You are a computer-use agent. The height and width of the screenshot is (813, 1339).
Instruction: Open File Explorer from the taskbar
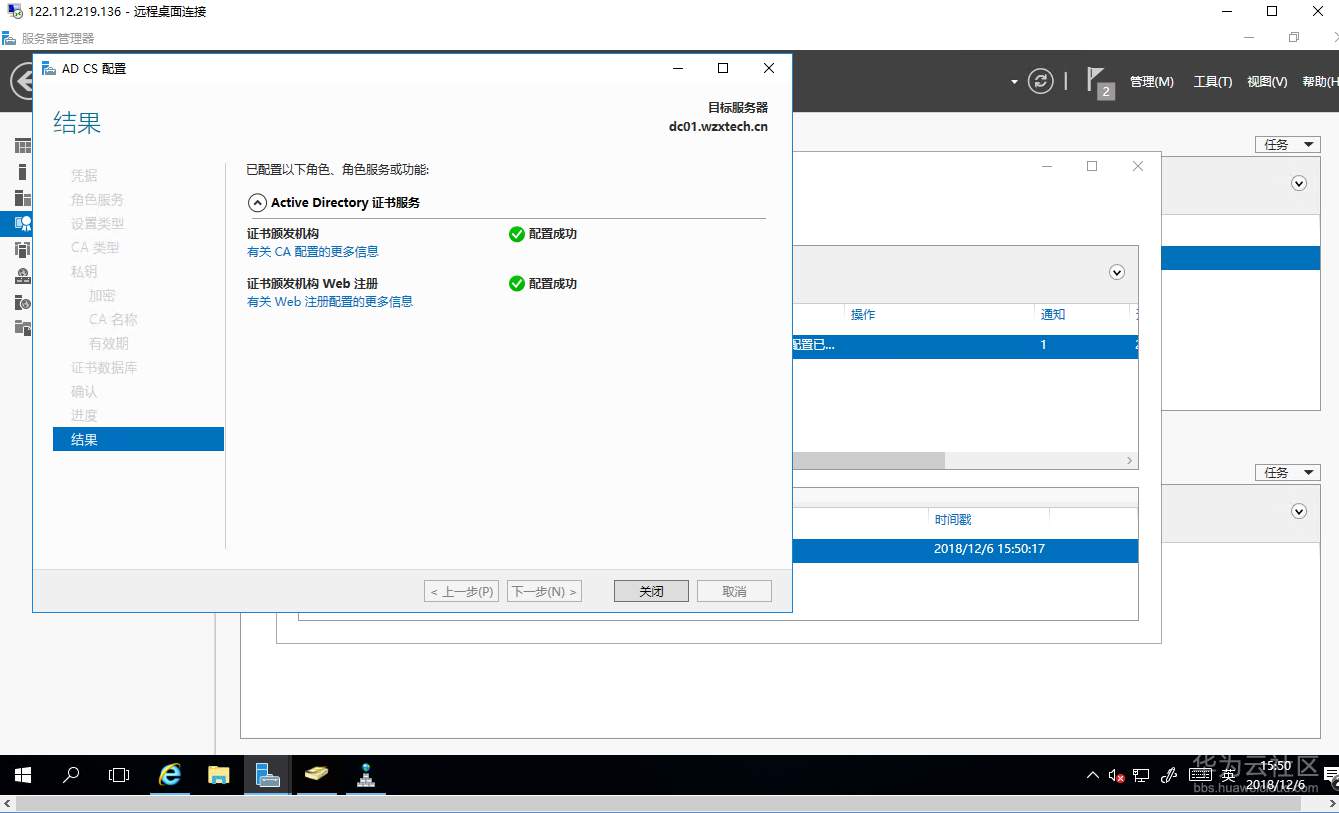tap(219, 775)
